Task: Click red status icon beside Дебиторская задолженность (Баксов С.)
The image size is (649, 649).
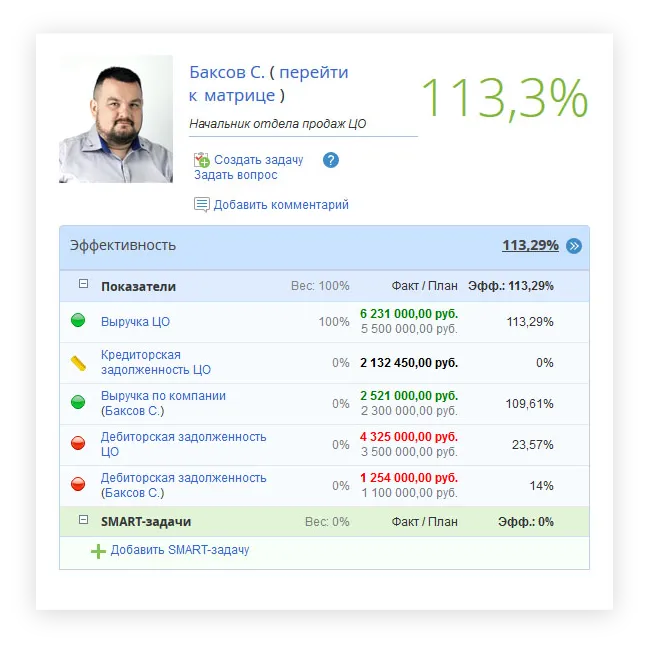Action: (x=78, y=484)
